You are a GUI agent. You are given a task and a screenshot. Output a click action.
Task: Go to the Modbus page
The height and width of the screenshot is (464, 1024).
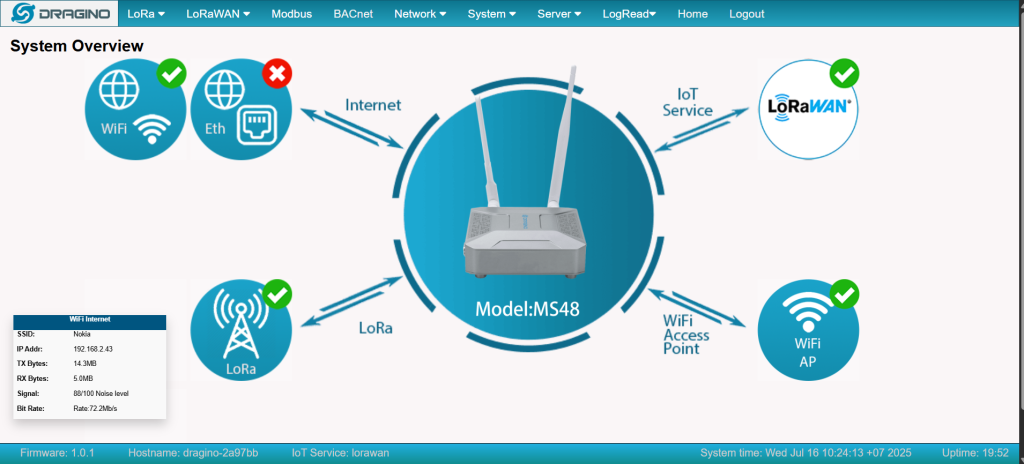tap(291, 14)
